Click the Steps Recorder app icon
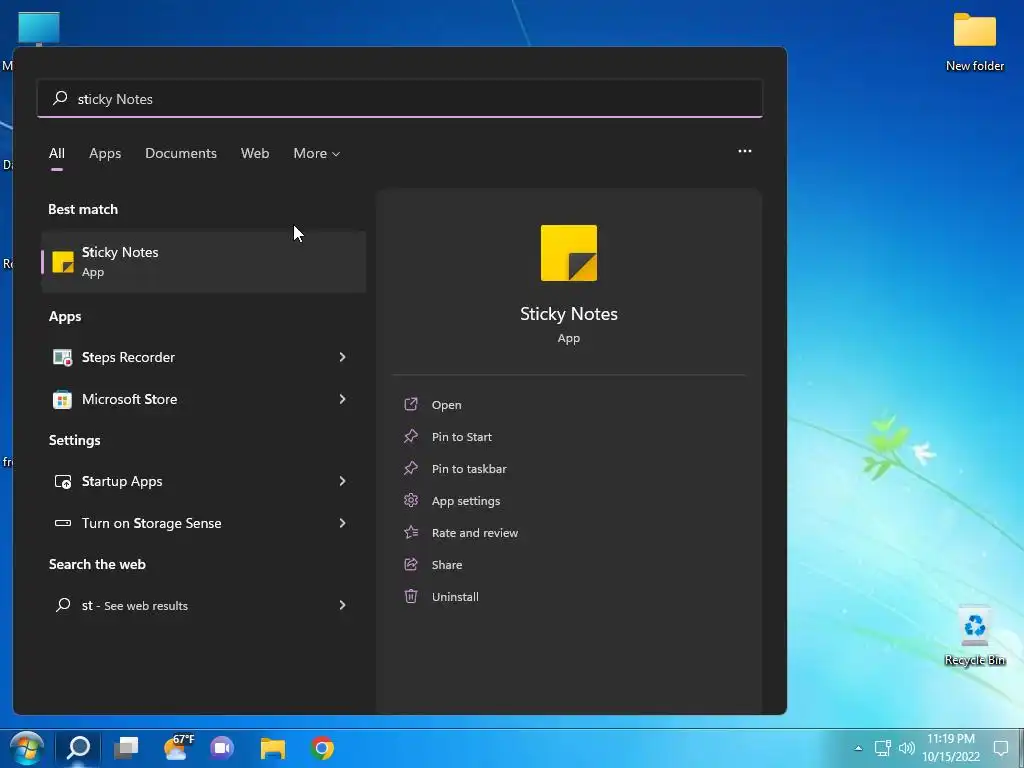Viewport: 1024px width, 768px height. 63,357
